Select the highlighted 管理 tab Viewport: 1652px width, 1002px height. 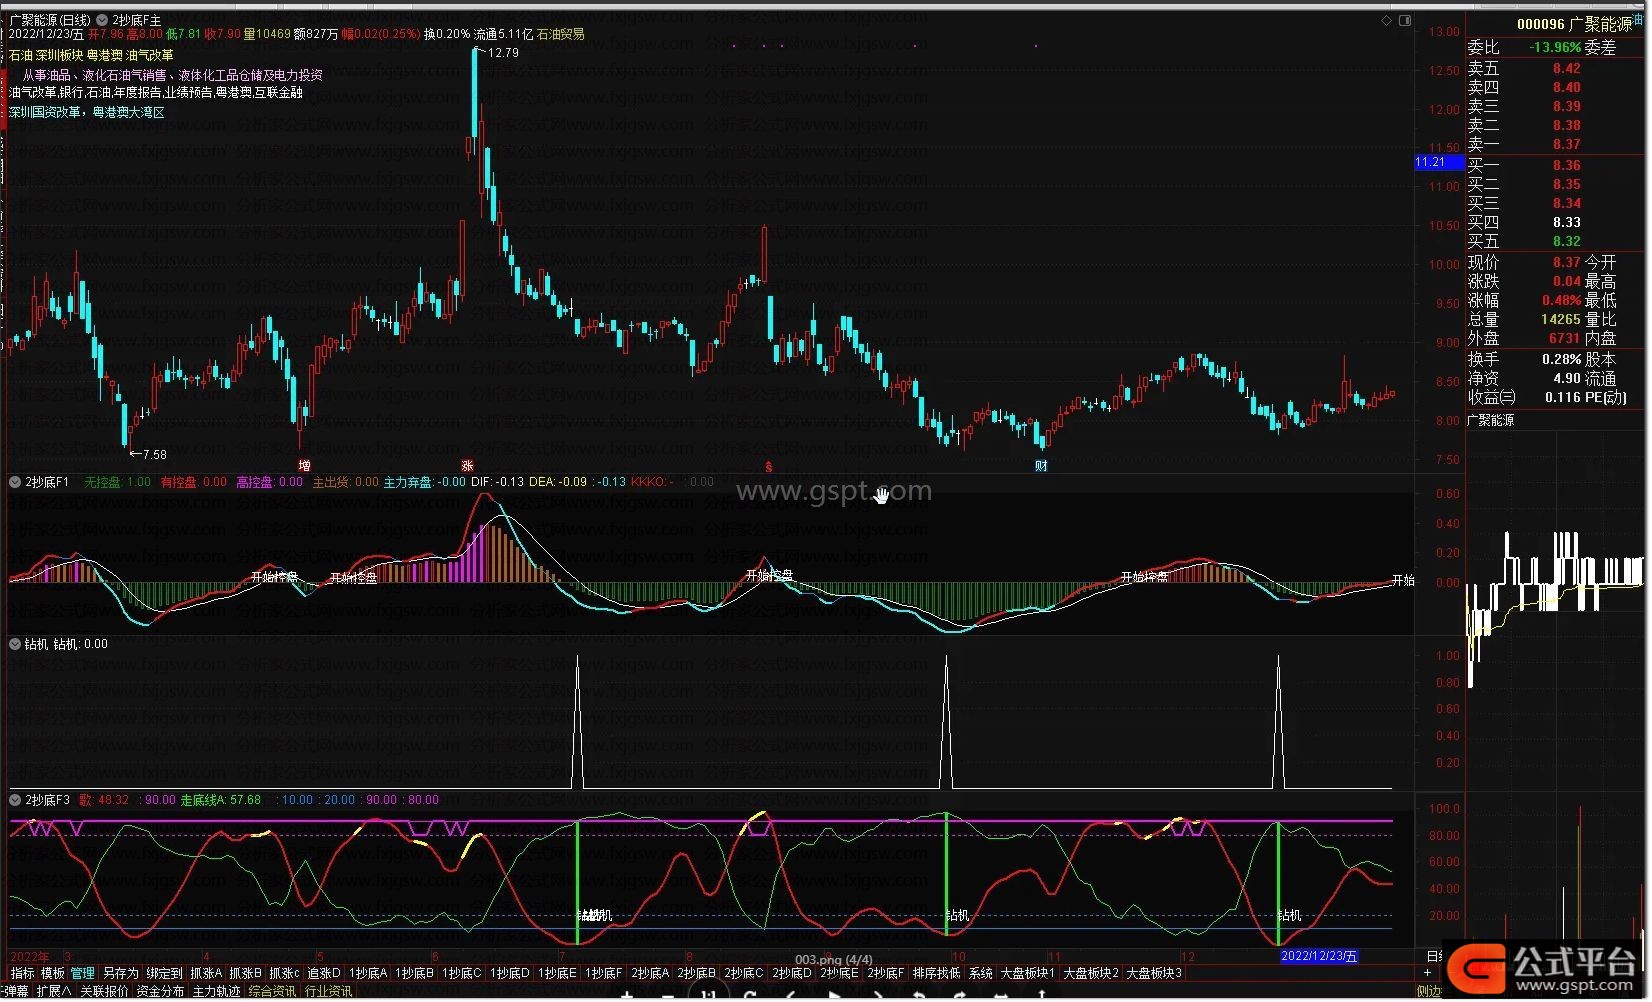point(82,974)
